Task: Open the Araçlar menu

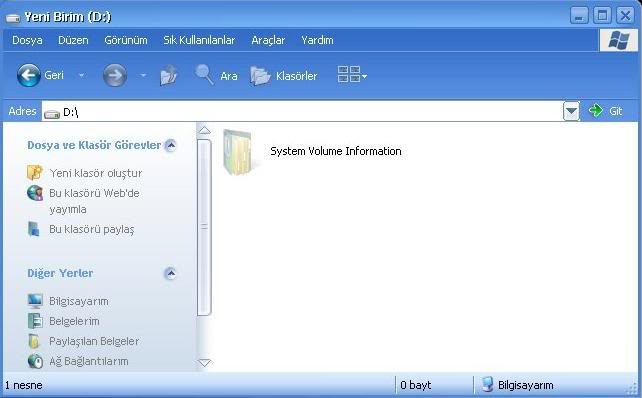Action: (x=268, y=40)
